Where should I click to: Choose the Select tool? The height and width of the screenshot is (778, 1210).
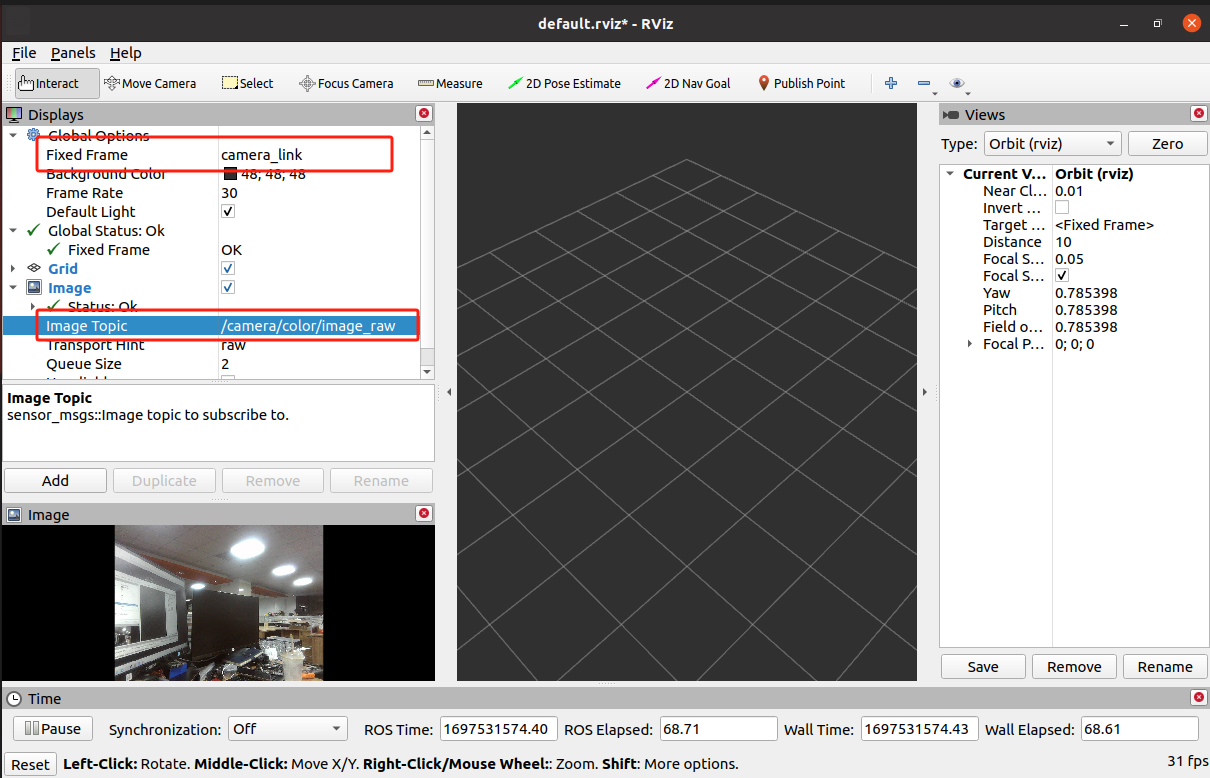[x=247, y=83]
